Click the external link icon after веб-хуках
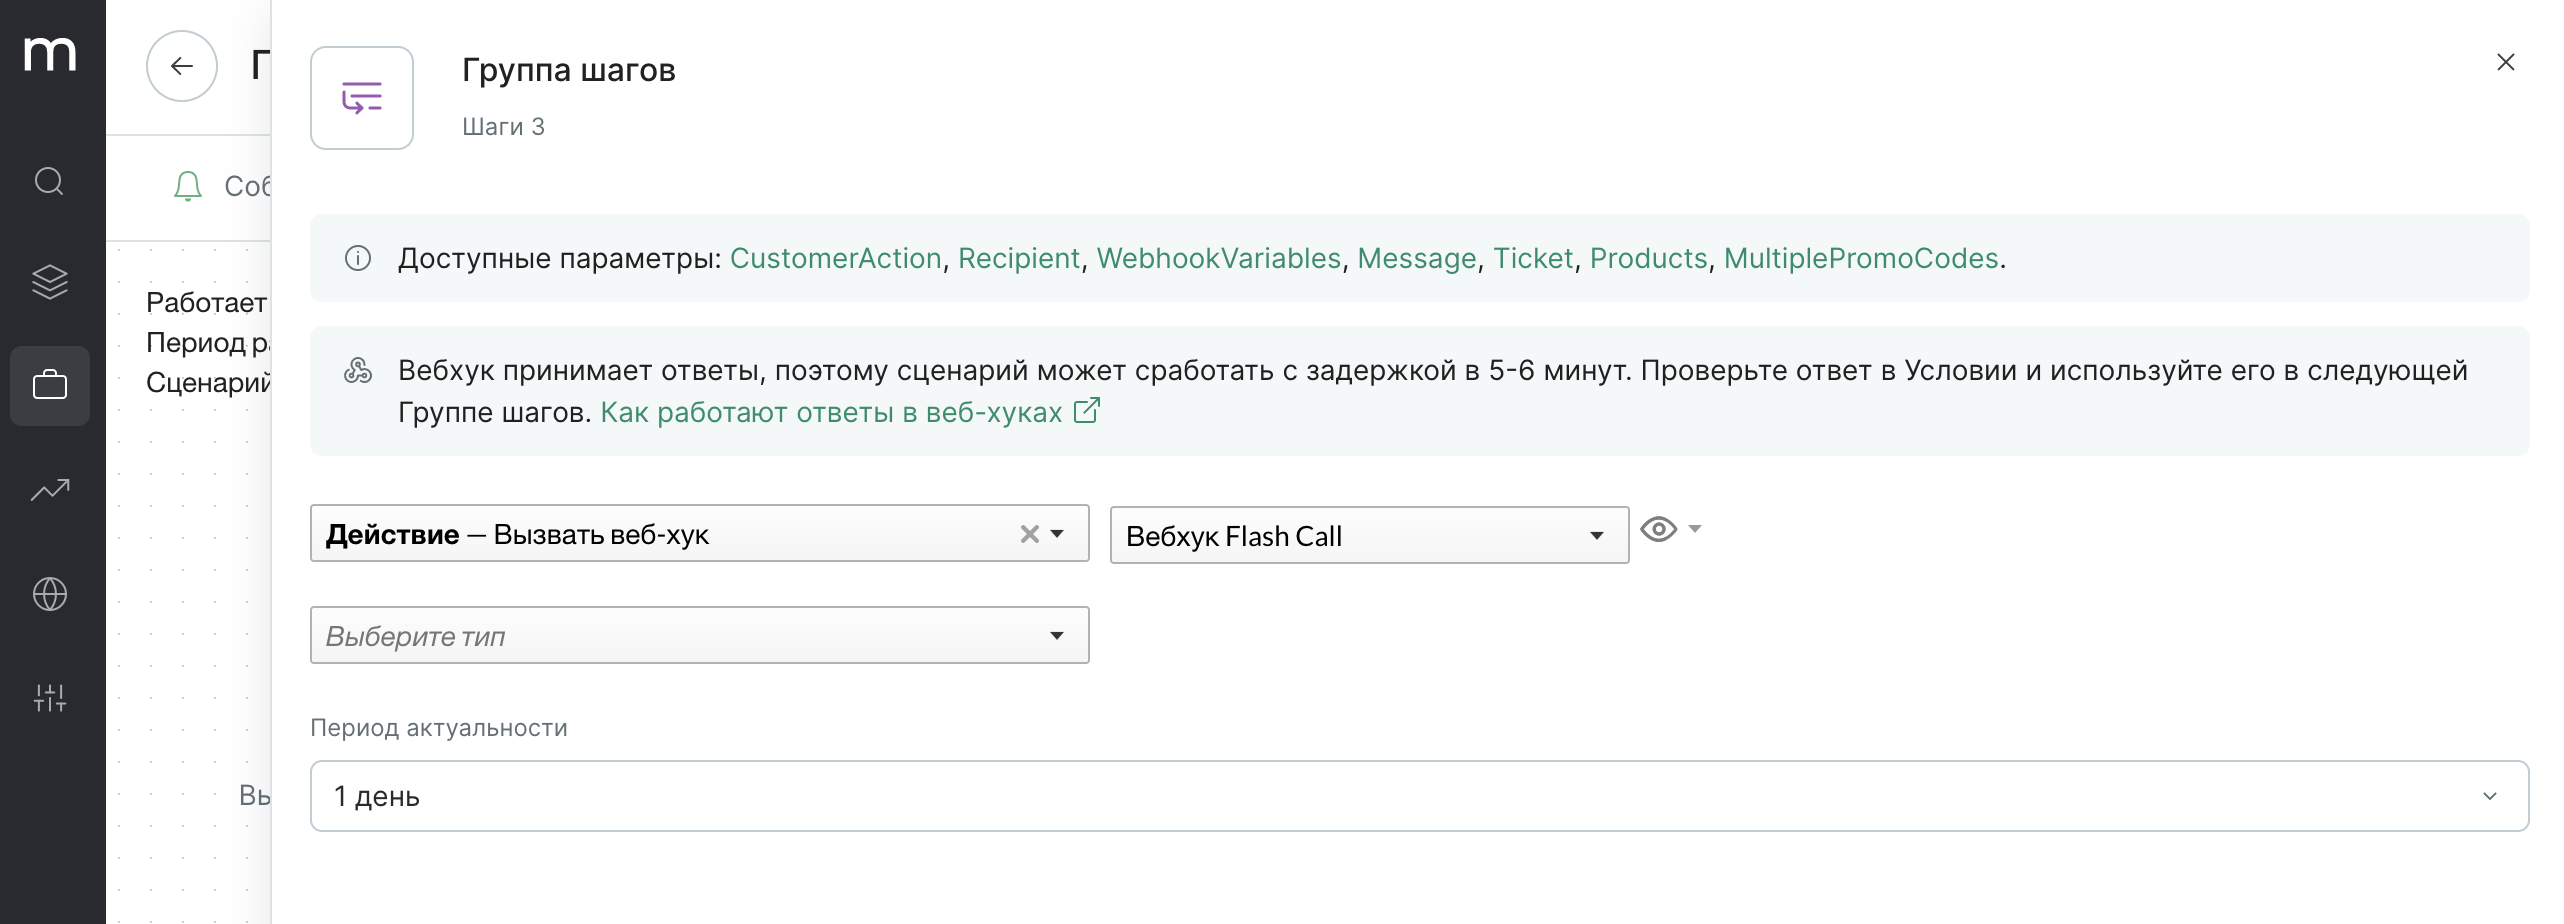 (1087, 411)
